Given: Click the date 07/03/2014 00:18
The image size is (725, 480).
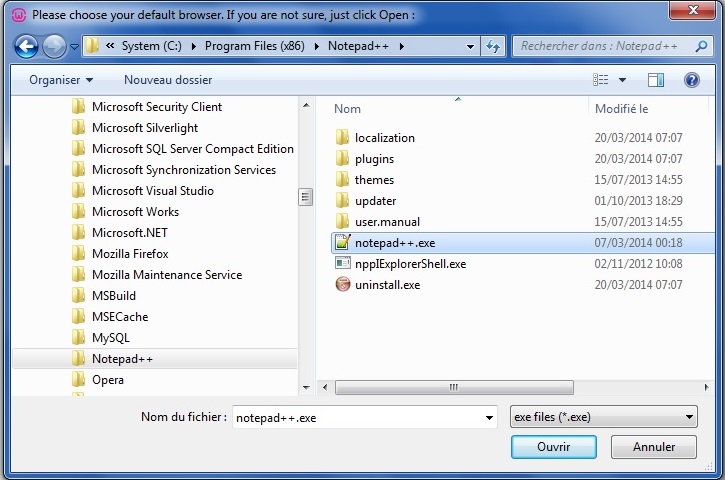Looking at the screenshot, I should click(x=638, y=243).
